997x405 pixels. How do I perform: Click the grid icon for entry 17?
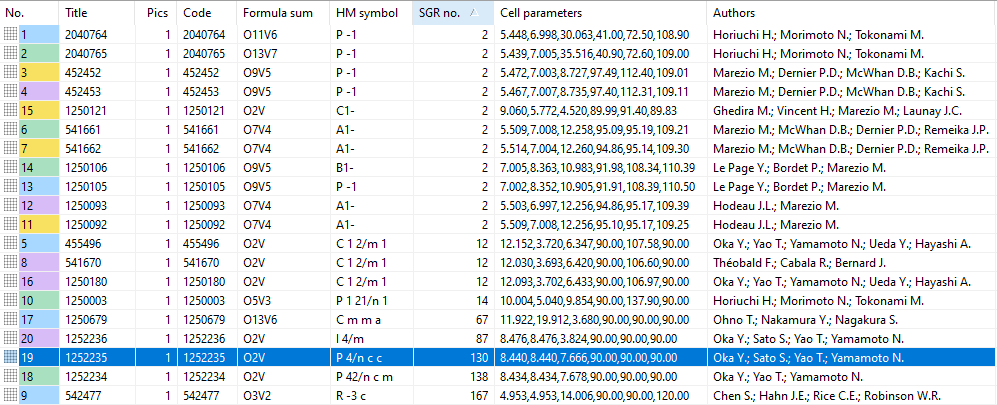pos(11,319)
